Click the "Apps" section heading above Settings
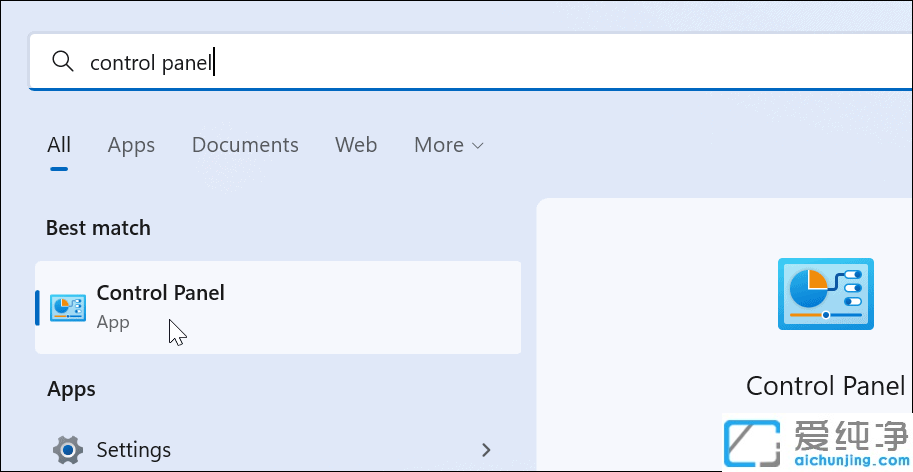The height and width of the screenshot is (472, 913). click(71, 389)
